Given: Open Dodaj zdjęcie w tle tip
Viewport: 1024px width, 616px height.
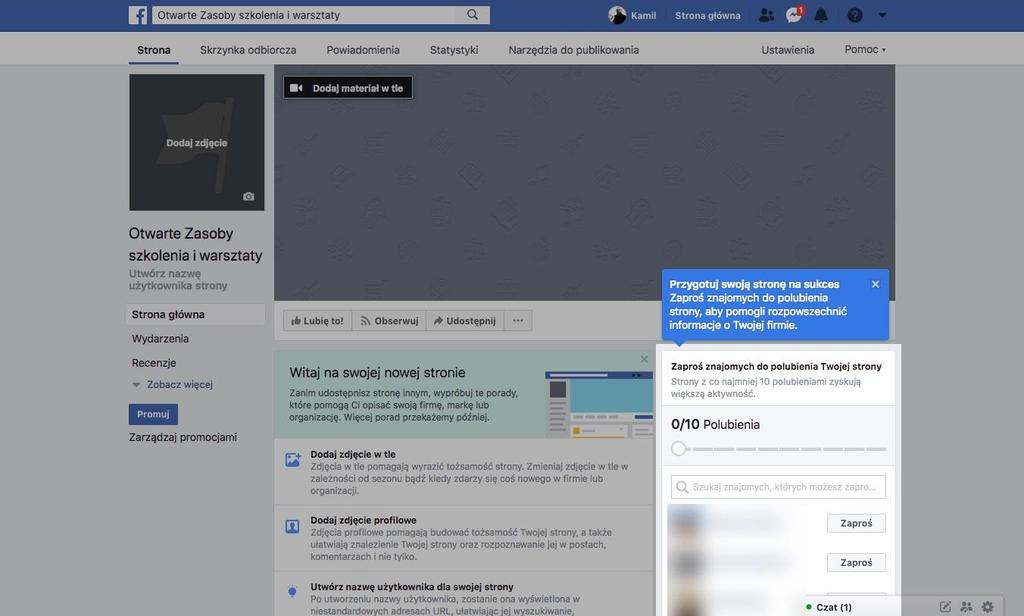Looking at the screenshot, I should click(x=353, y=454).
